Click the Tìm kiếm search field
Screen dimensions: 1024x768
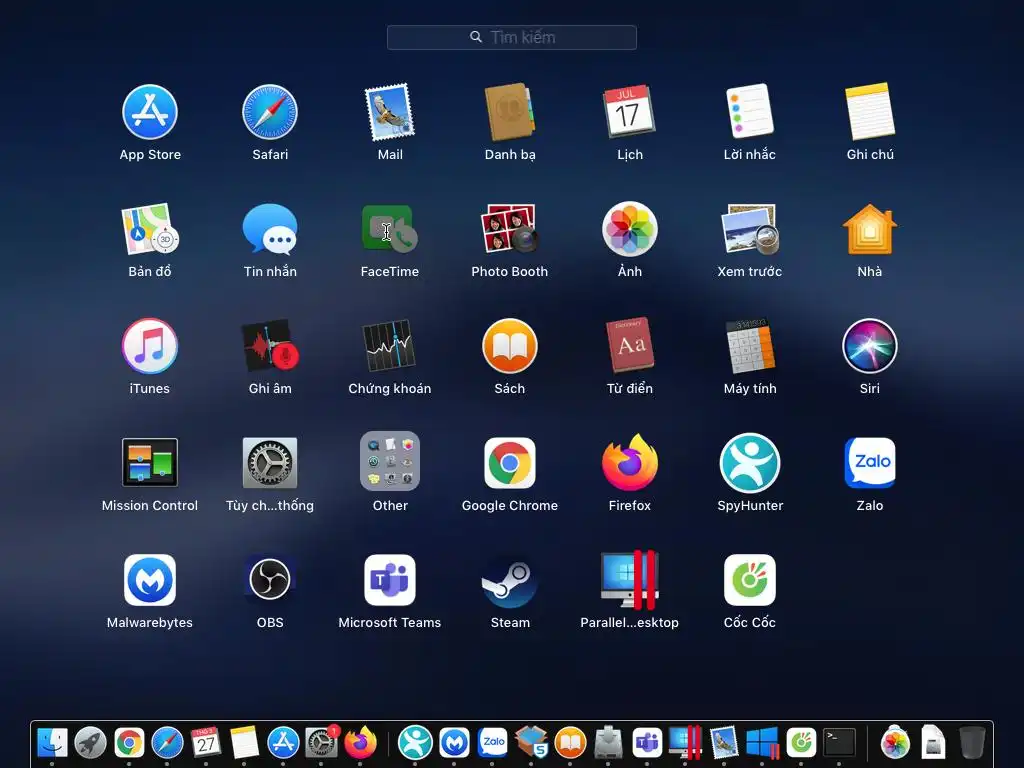pyautogui.click(x=511, y=37)
